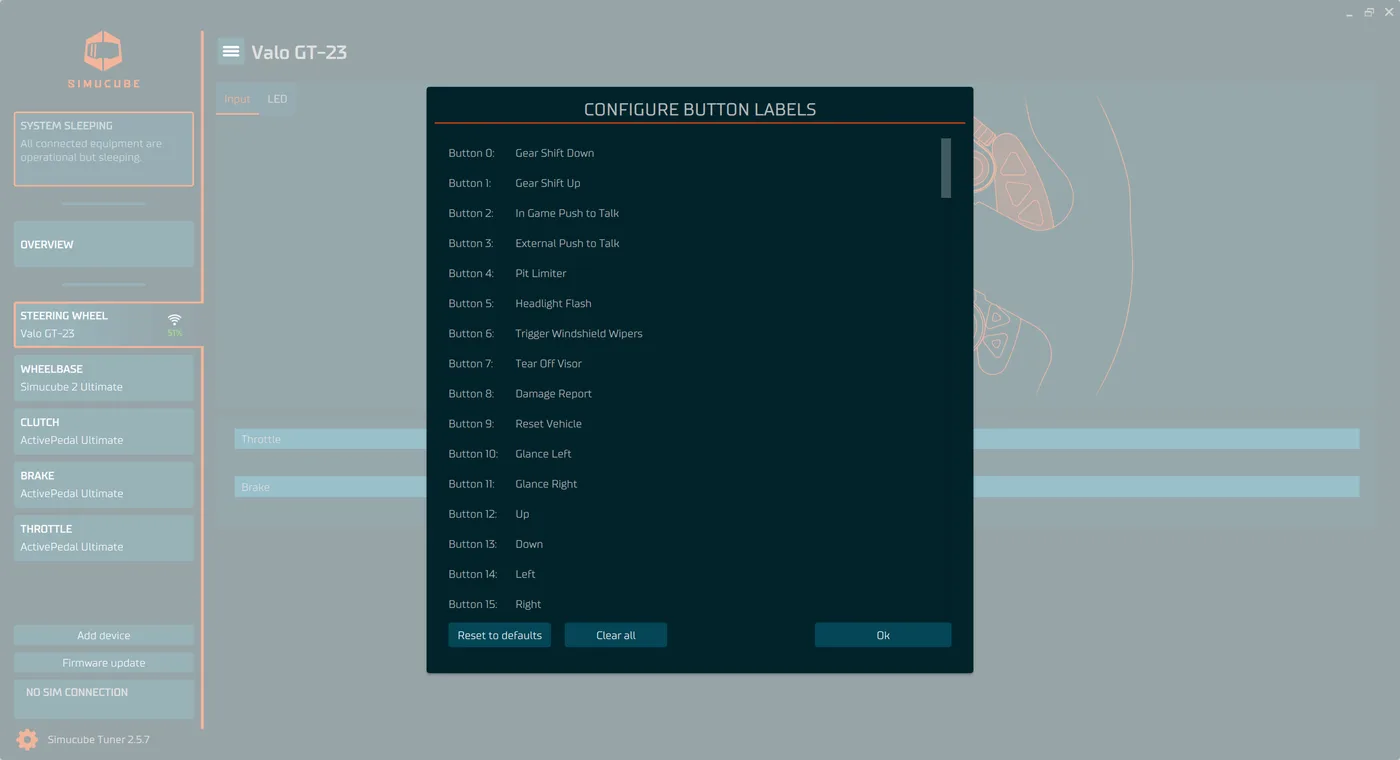
Task: Edit the Button 0 label Gear Shift Down
Action: pyautogui.click(x=555, y=153)
